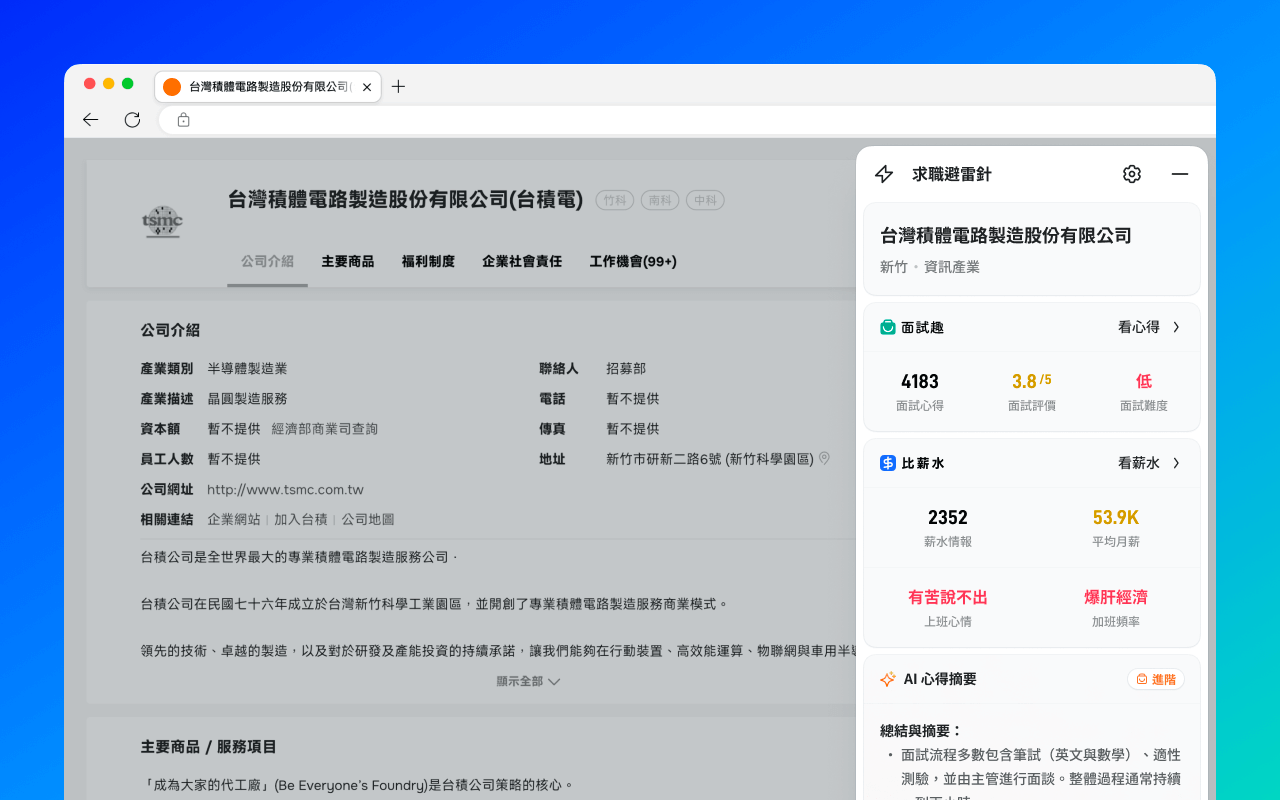
Task: Click the map pin beside the address
Action: 824,458
